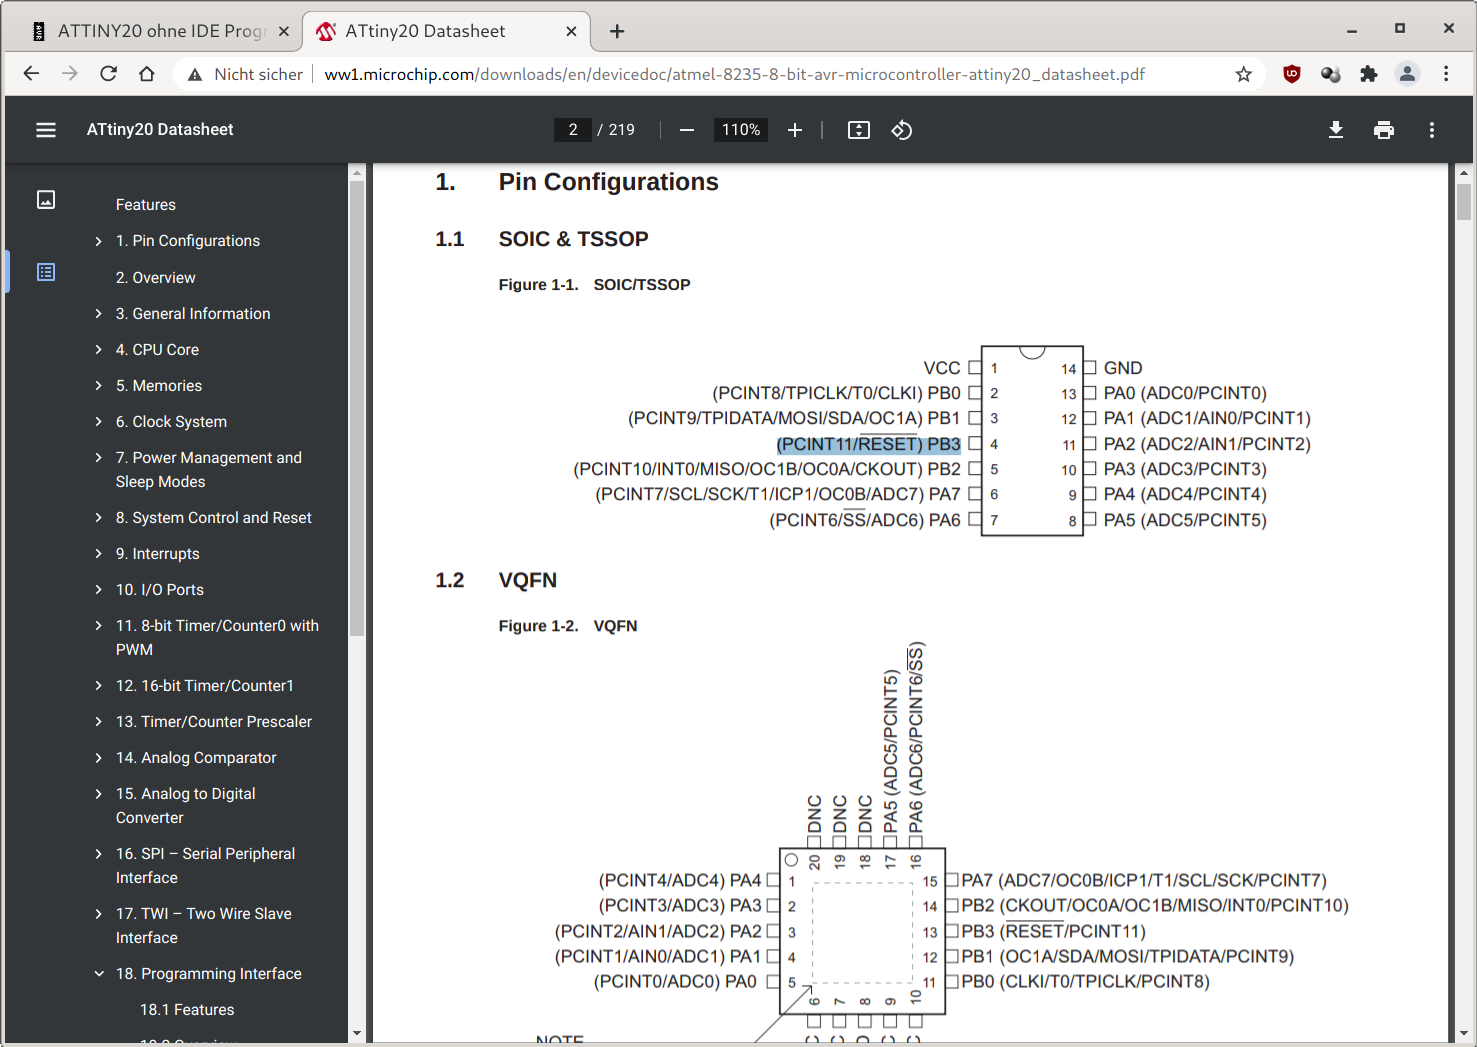Expand 7. Power Management outline entry
This screenshot has width=1477, height=1047.
coord(98,458)
